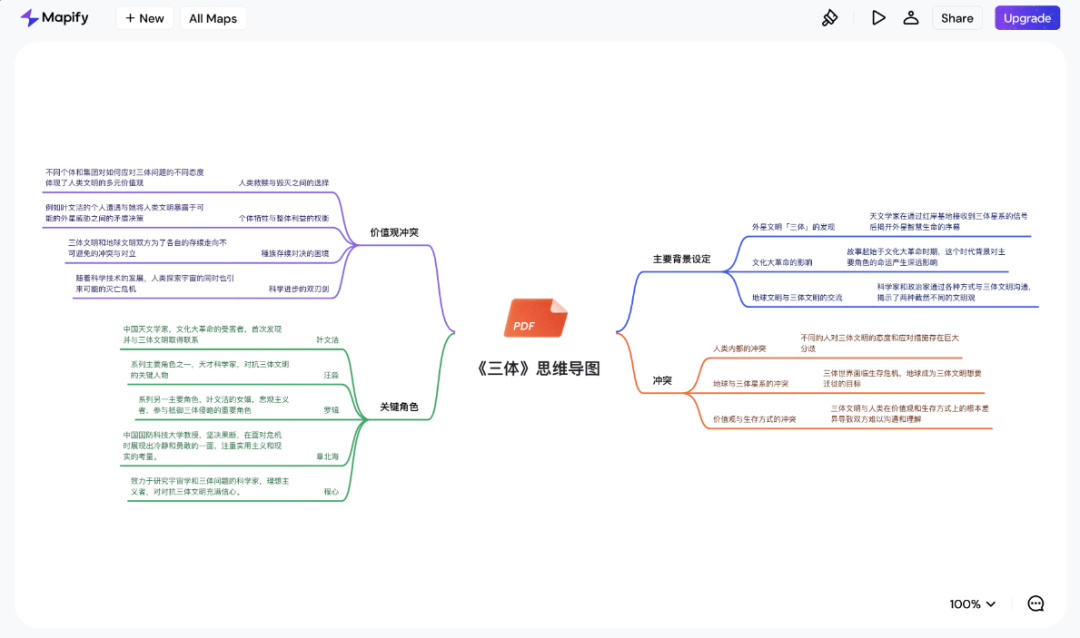Collapse the 价值观冲突 branch
The width and height of the screenshot is (1080, 638).
click(x=395, y=231)
